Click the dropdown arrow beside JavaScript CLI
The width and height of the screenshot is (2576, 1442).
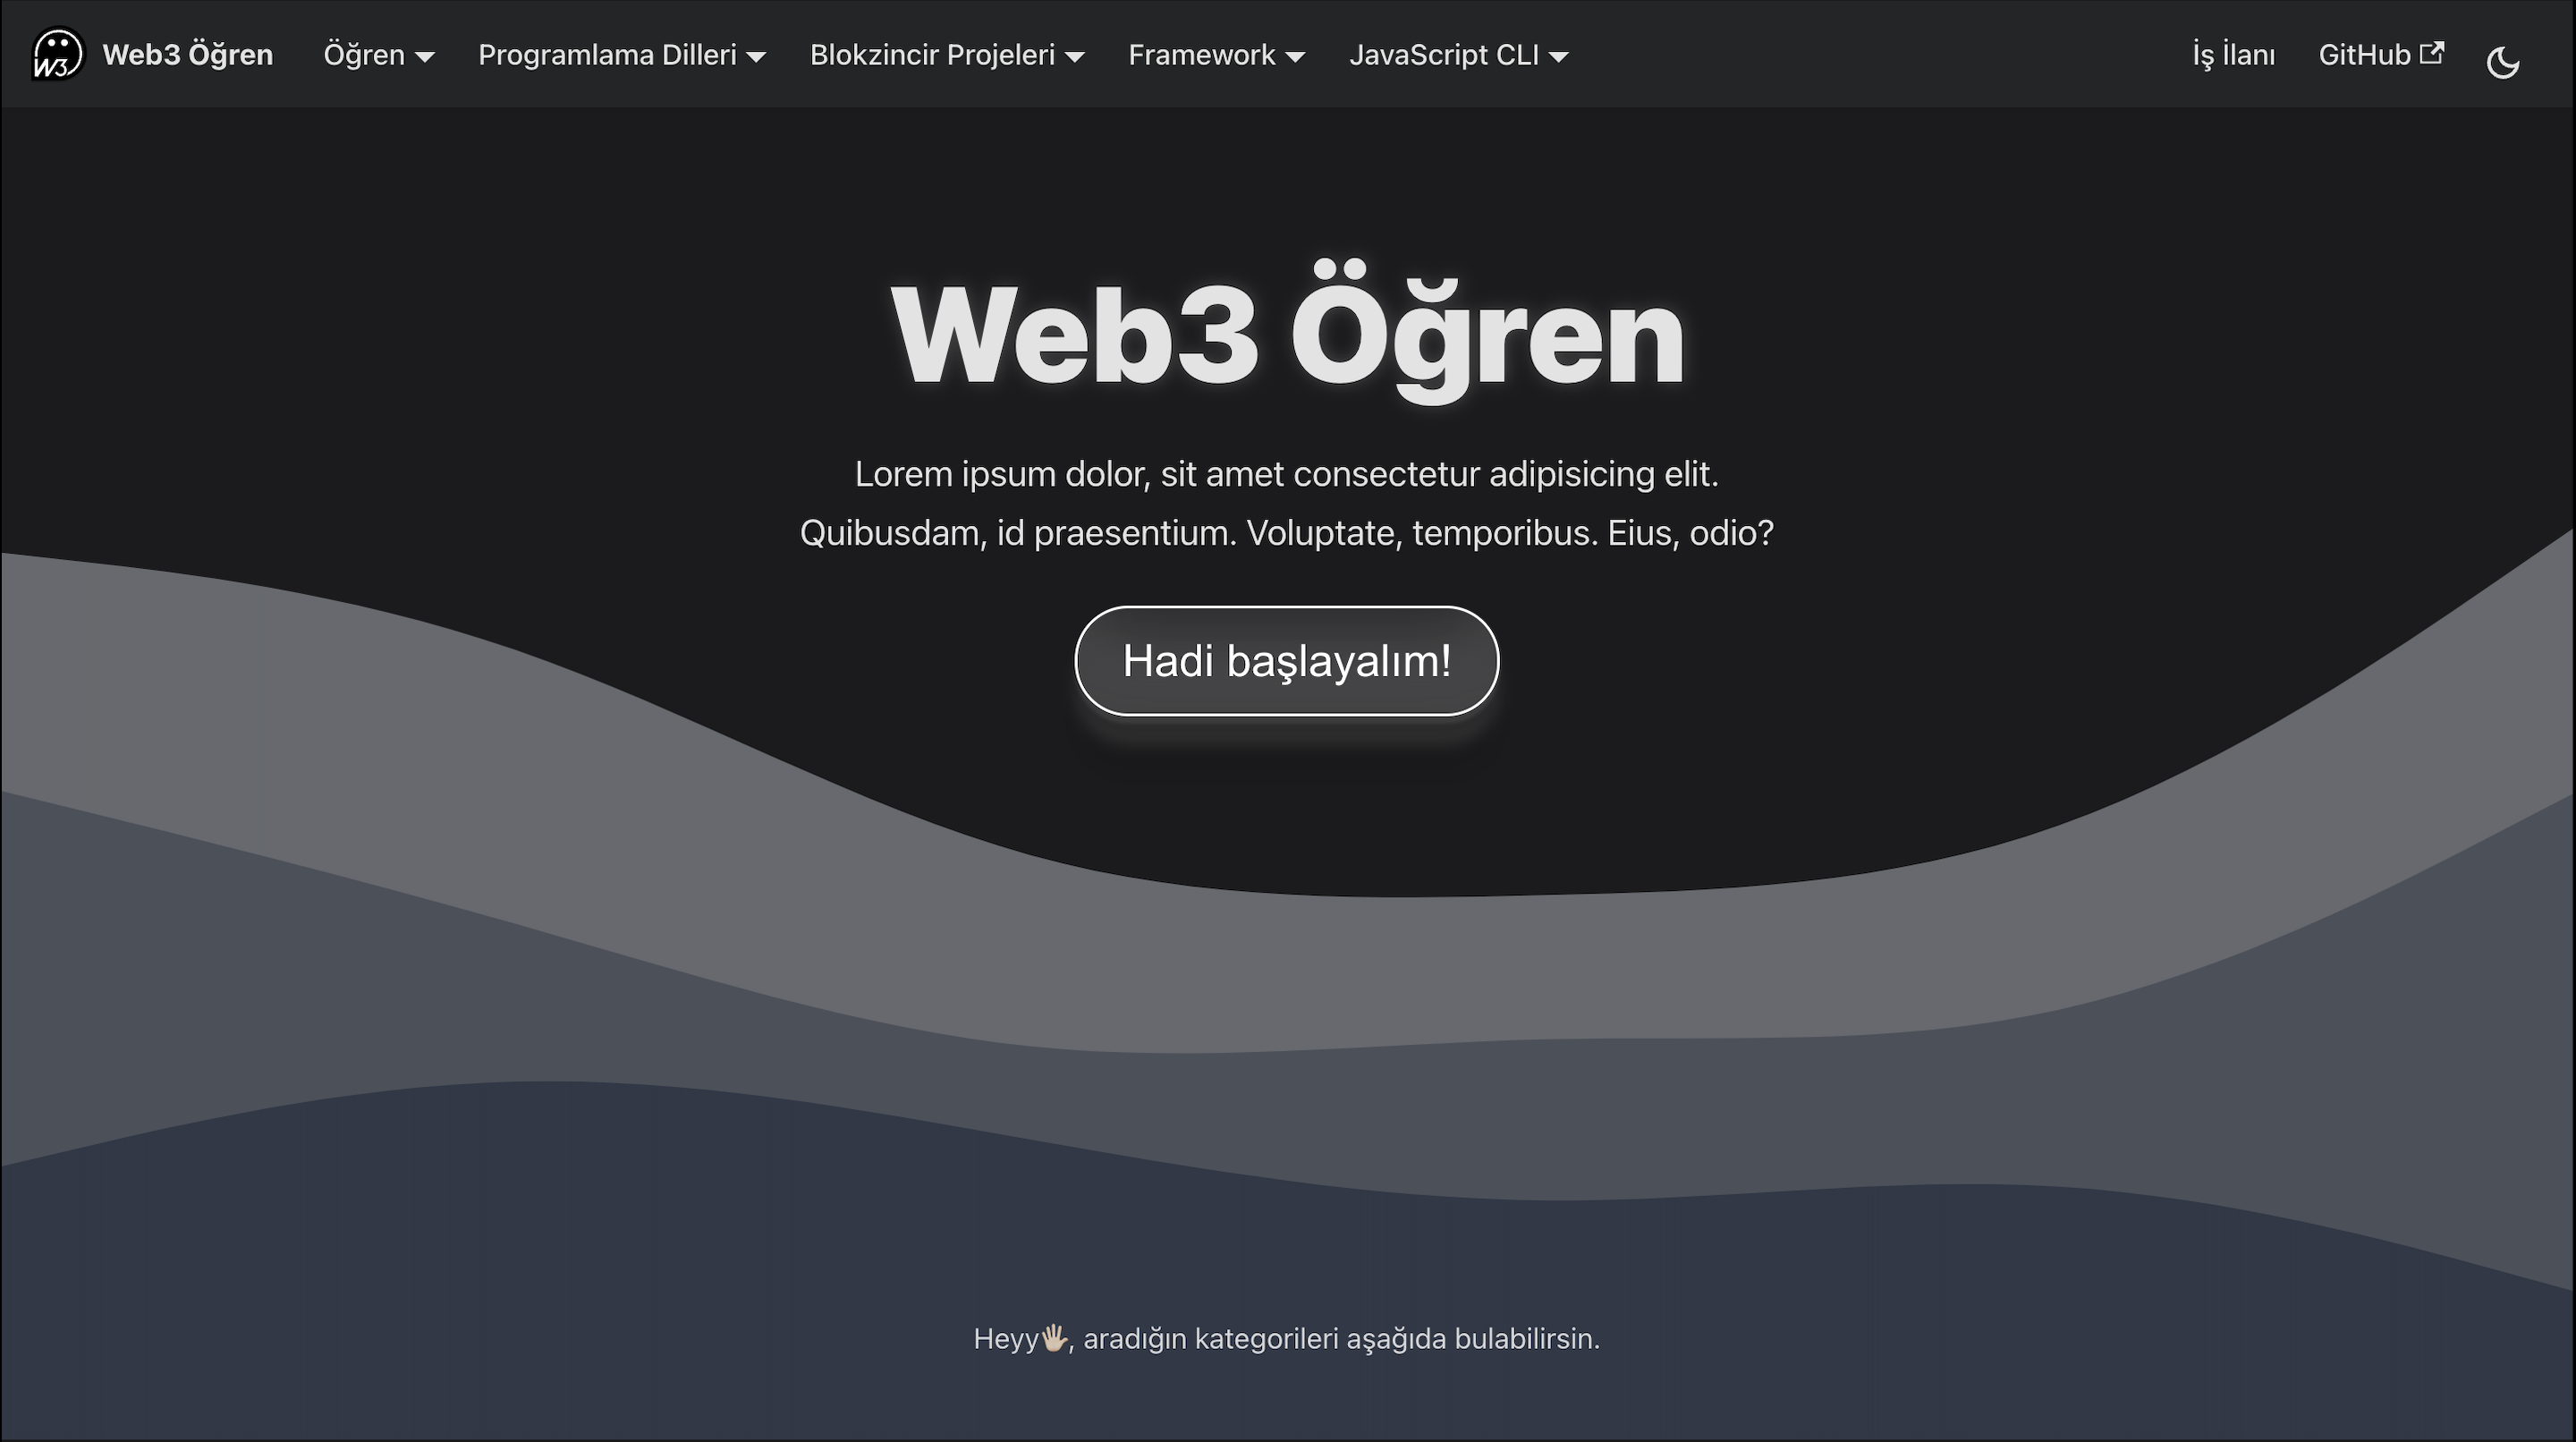point(1559,58)
